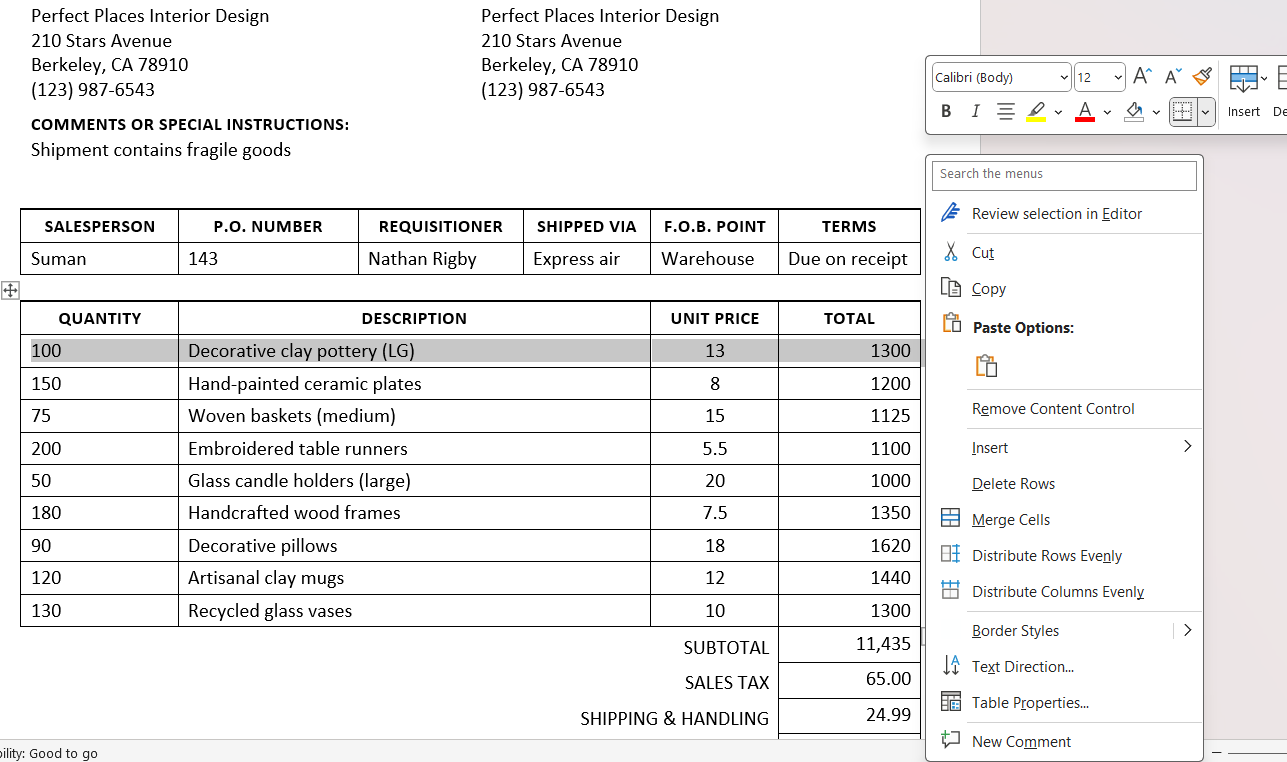Click the cell 'Decorative clay pottery (LG)'
Image resolution: width=1287 pixels, height=762 pixels.
(414, 351)
